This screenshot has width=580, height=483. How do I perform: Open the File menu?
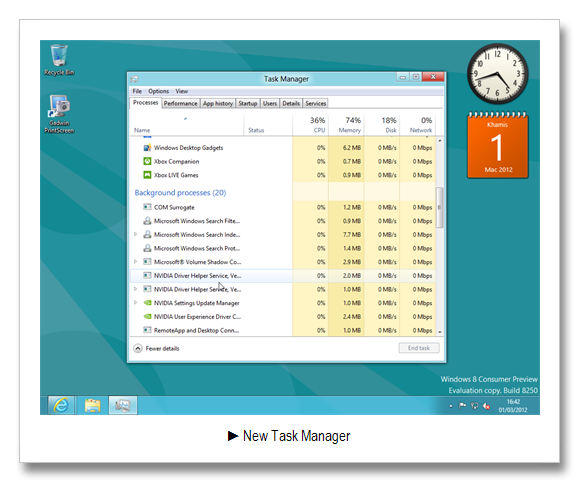click(137, 91)
